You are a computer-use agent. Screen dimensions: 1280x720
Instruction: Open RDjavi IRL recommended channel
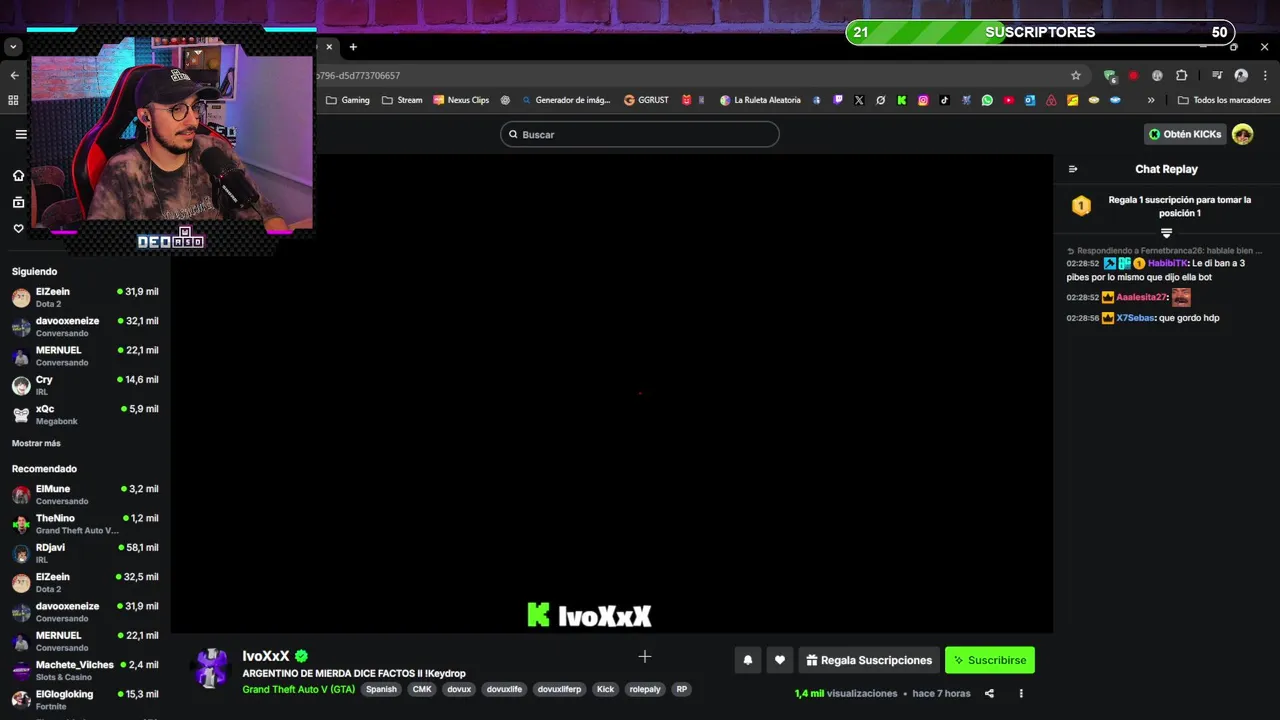85,553
